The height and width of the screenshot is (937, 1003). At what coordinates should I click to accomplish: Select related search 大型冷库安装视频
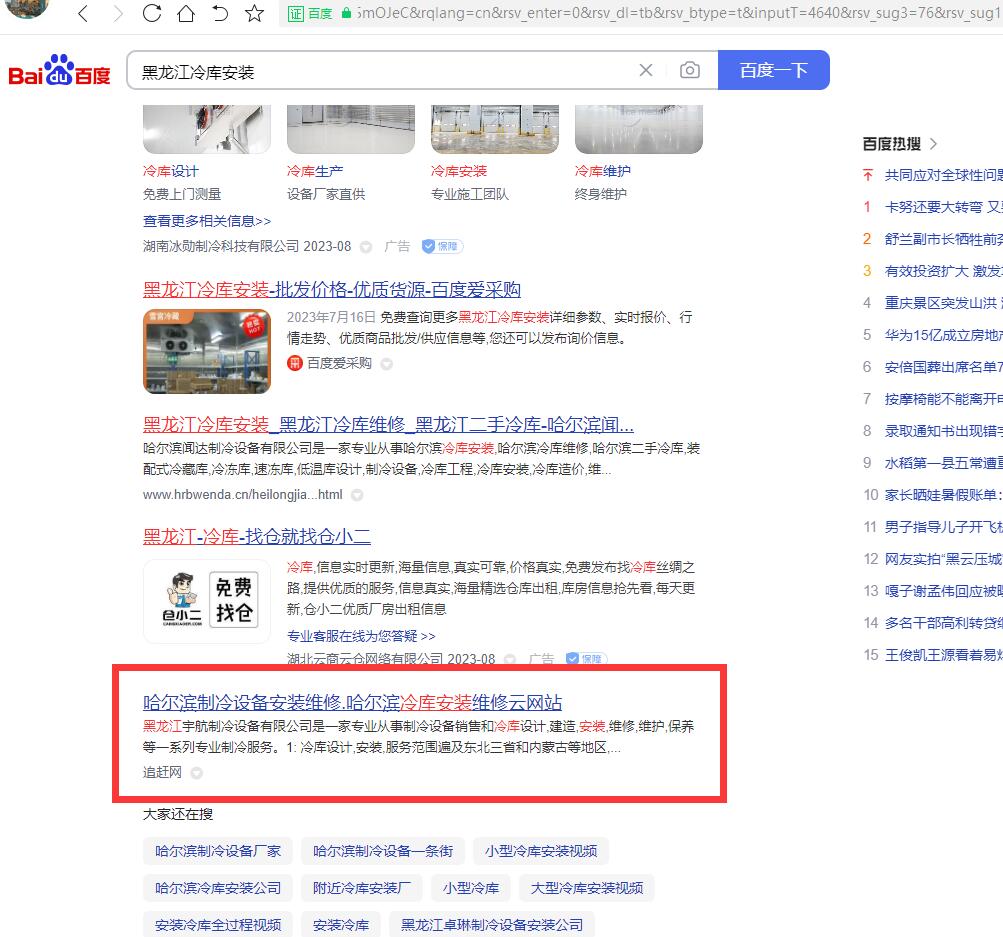587,888
